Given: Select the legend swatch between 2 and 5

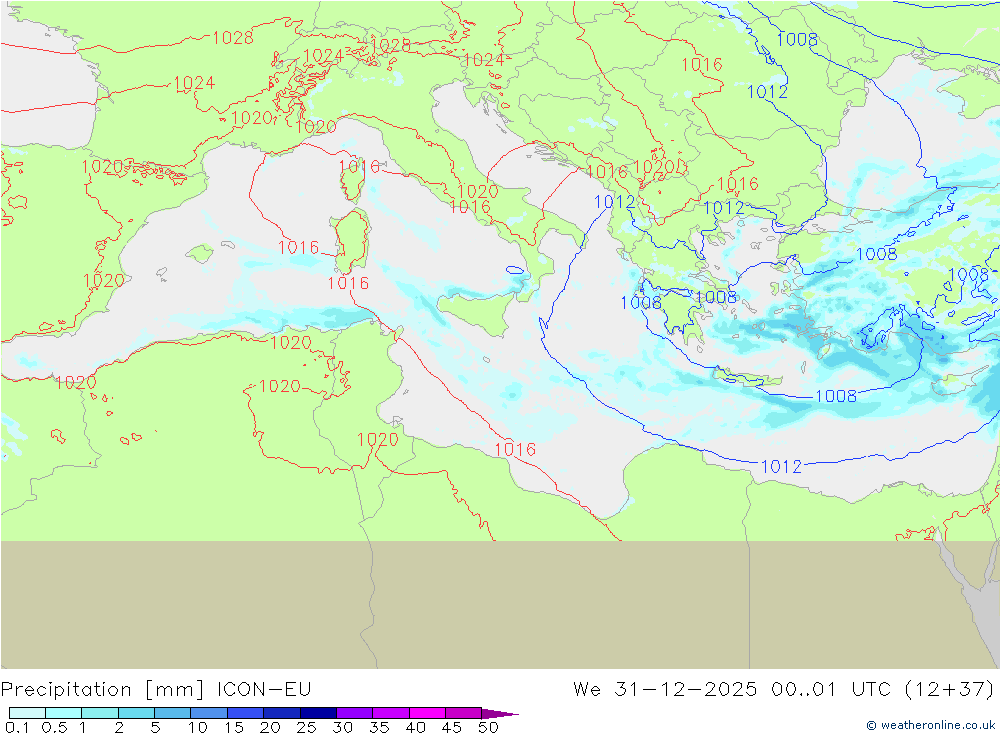Looking at the screenshot, I should pos(136,713).
